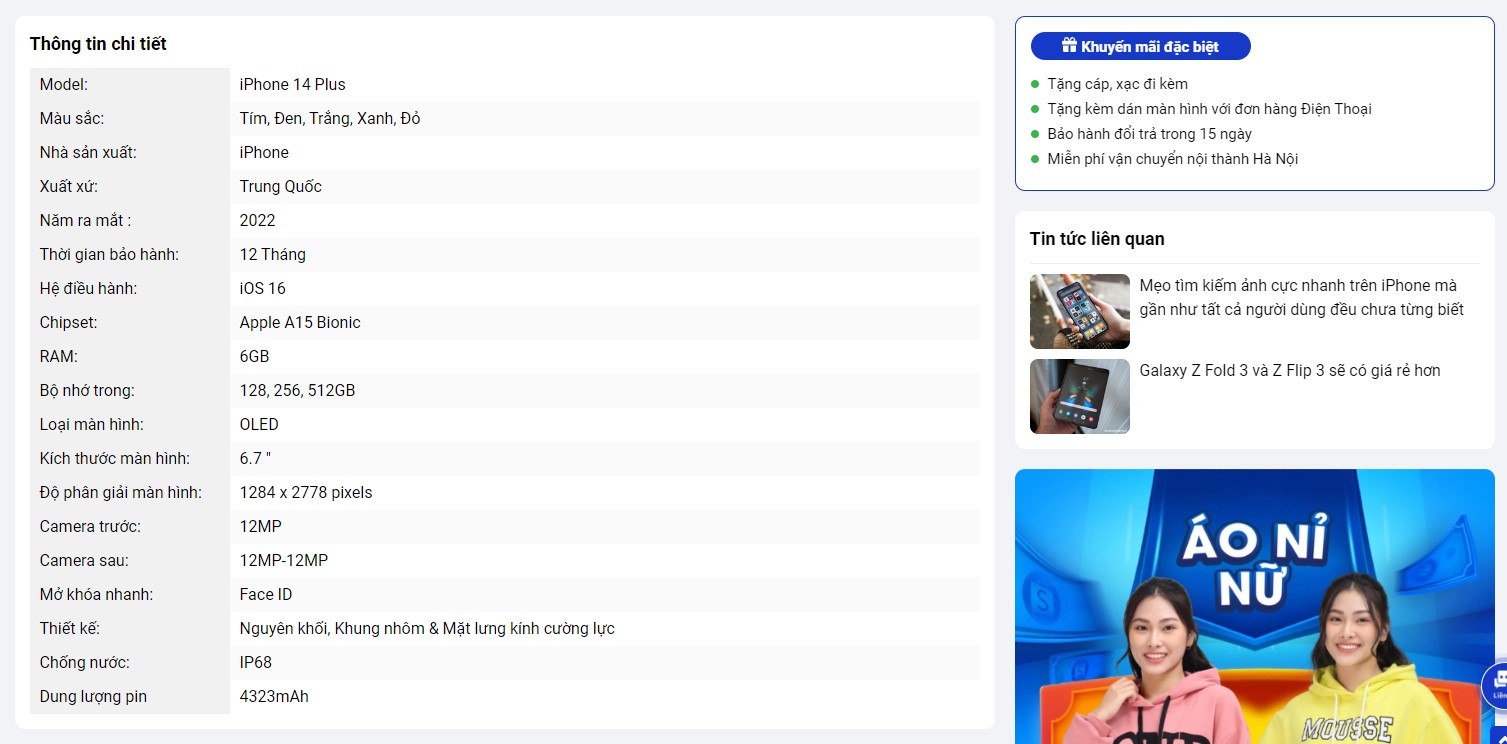The height and width of the screenshot is (744, 1507).
Task: Open the floating chat support bubble
Action: [x=1496, y=686]
